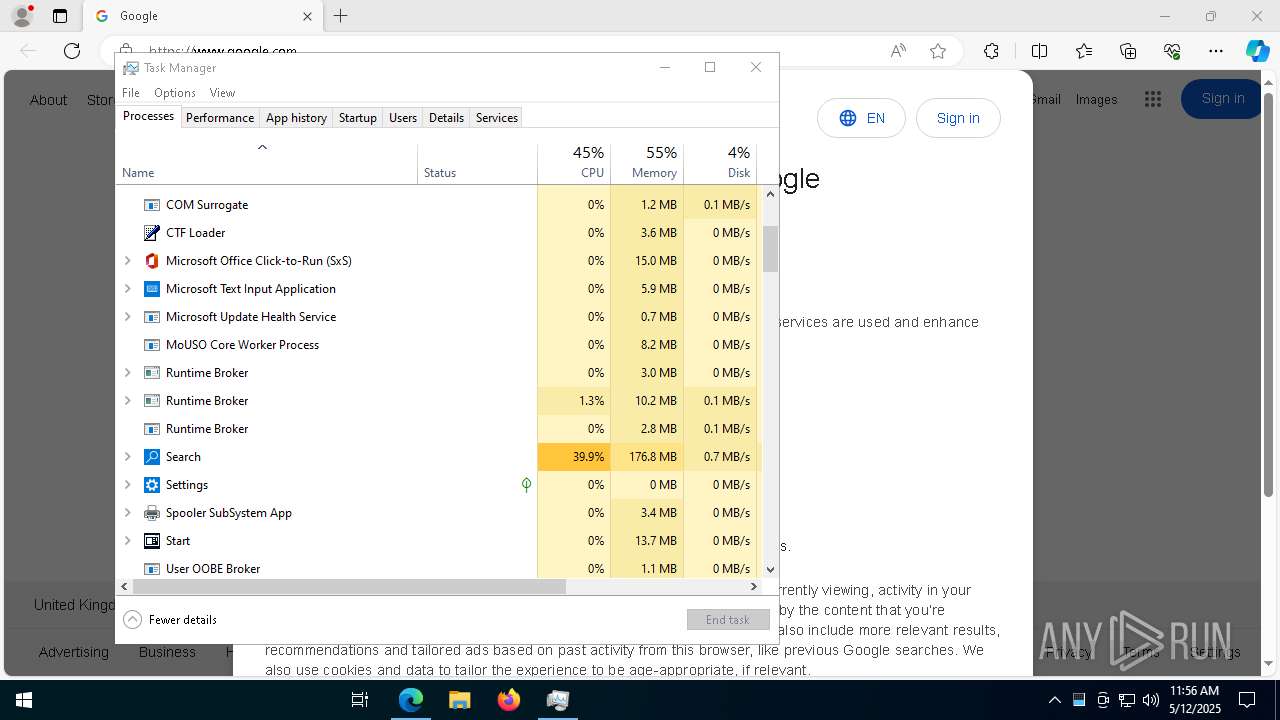Expand Spooler SubSystem App group
Screen dimensions: 1280x720
[x=127, y=513]
